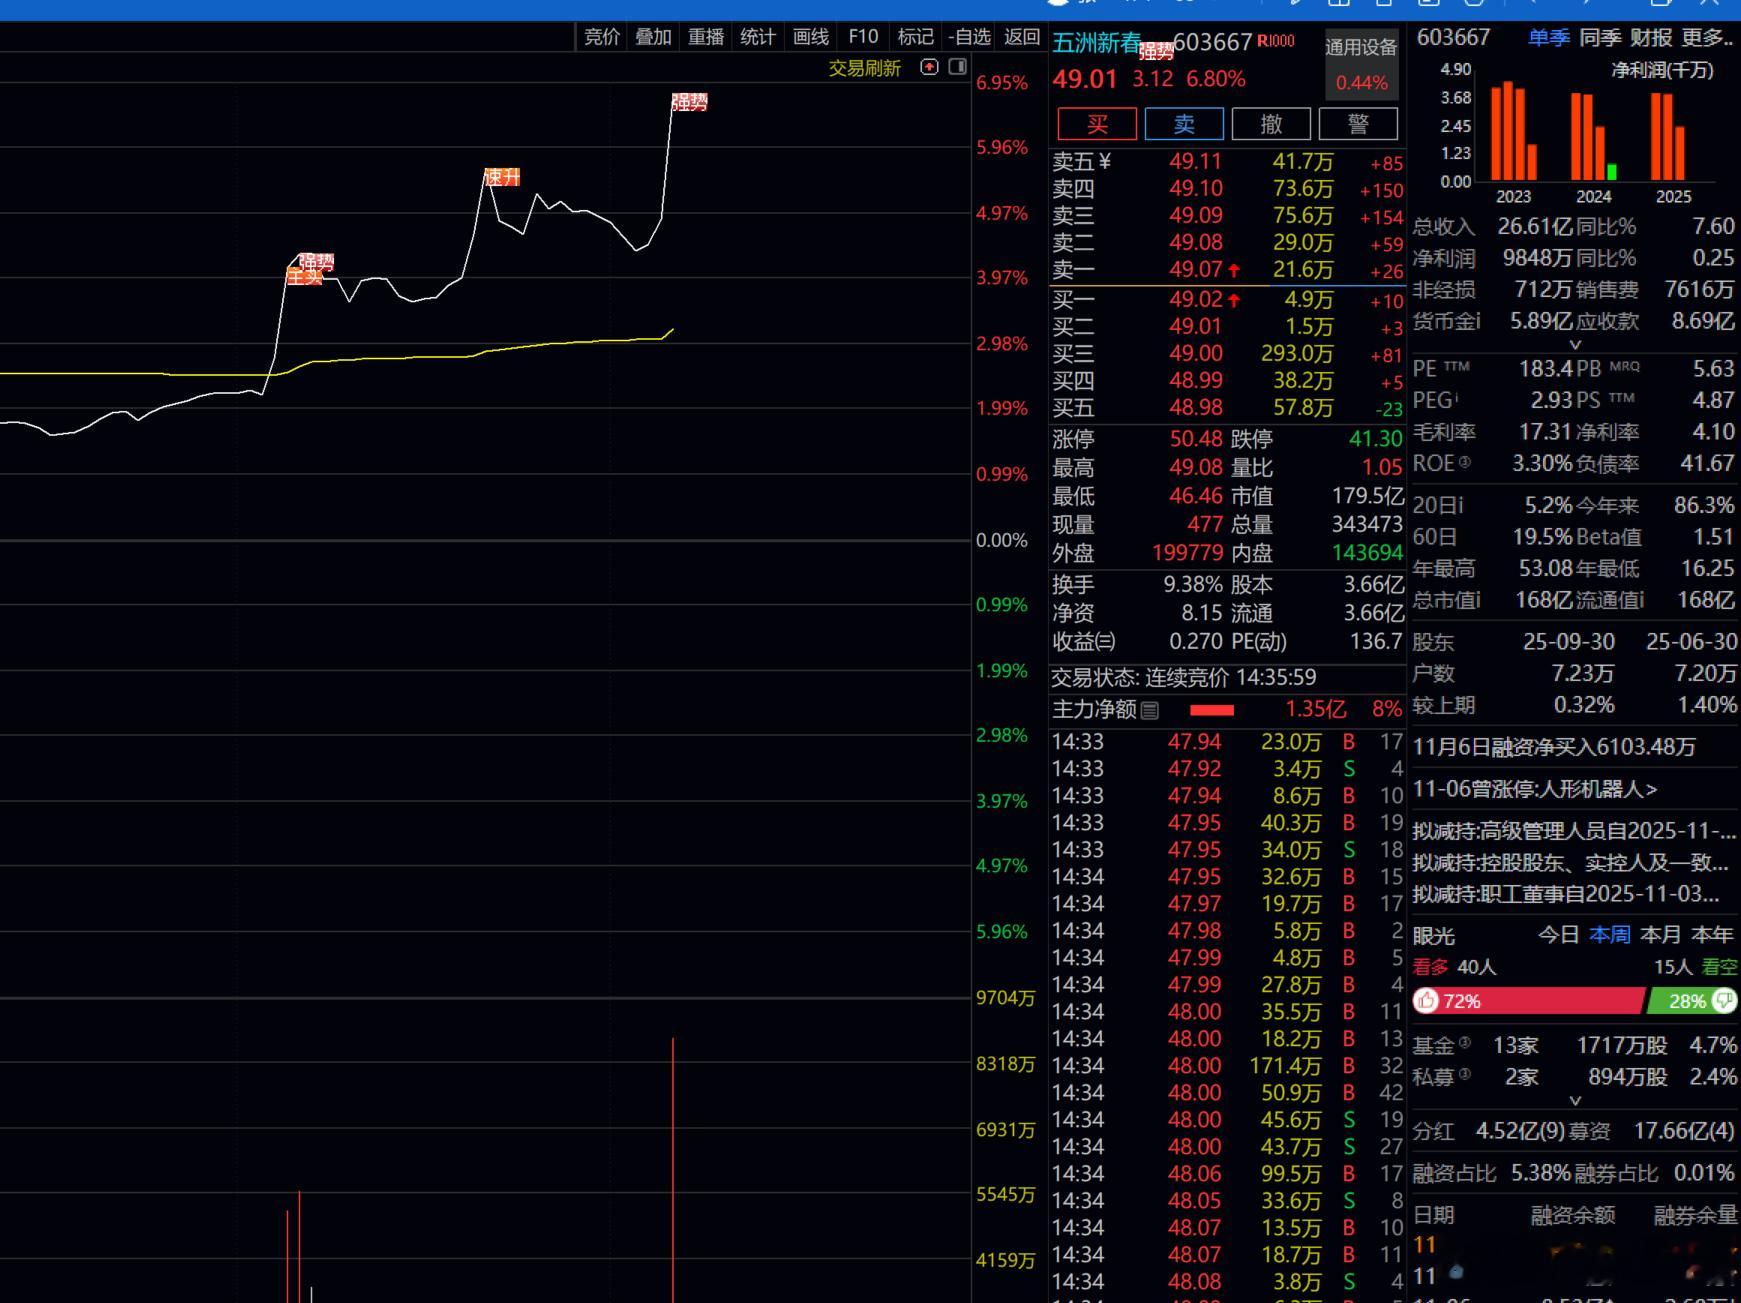
Task: Activate the 画线 drawing tool
Action: coord(810,37)
